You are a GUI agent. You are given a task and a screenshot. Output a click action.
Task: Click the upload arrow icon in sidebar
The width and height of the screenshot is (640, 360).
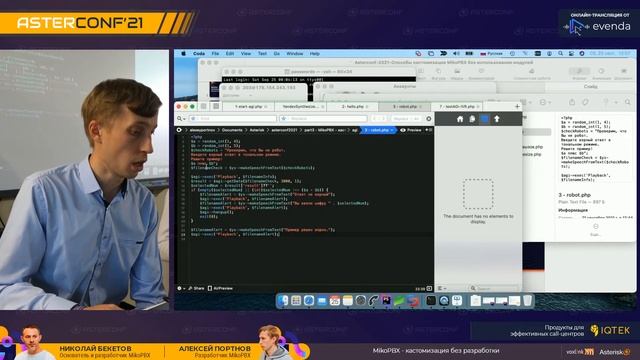coord(497,119)
